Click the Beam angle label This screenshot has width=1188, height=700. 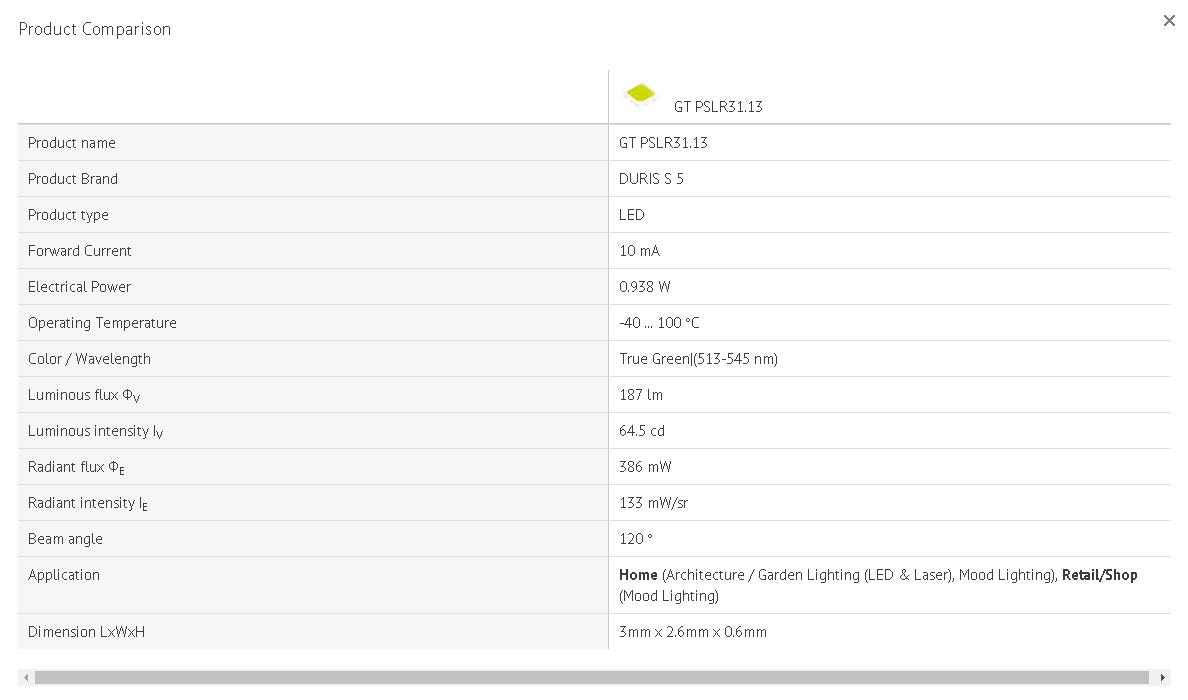click(65, 539)
